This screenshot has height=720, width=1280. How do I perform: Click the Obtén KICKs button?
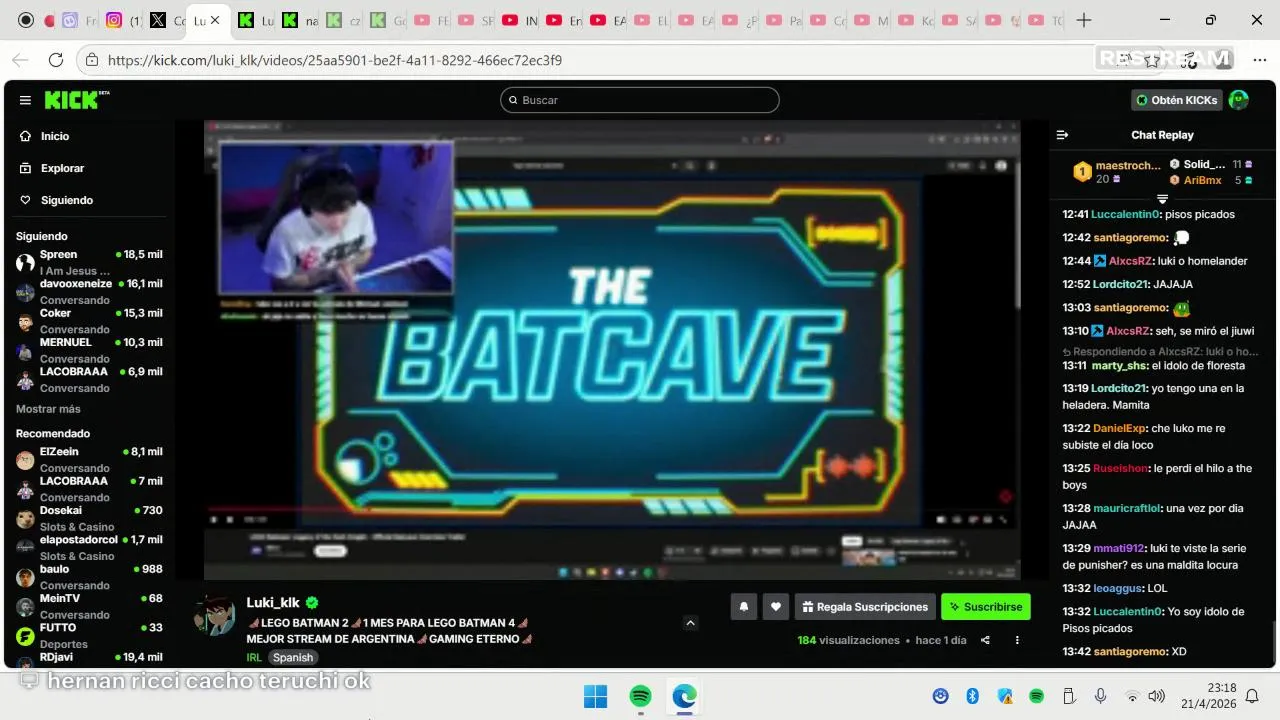1177,100
